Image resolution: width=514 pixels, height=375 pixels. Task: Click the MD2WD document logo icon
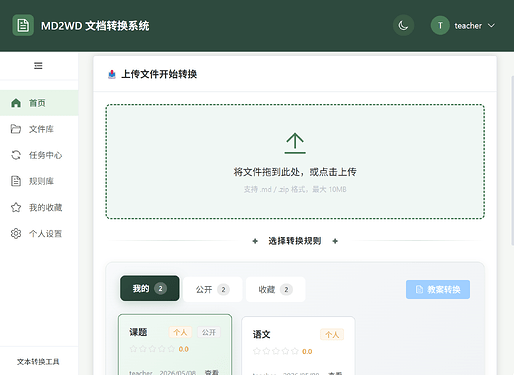coord(23,25)
